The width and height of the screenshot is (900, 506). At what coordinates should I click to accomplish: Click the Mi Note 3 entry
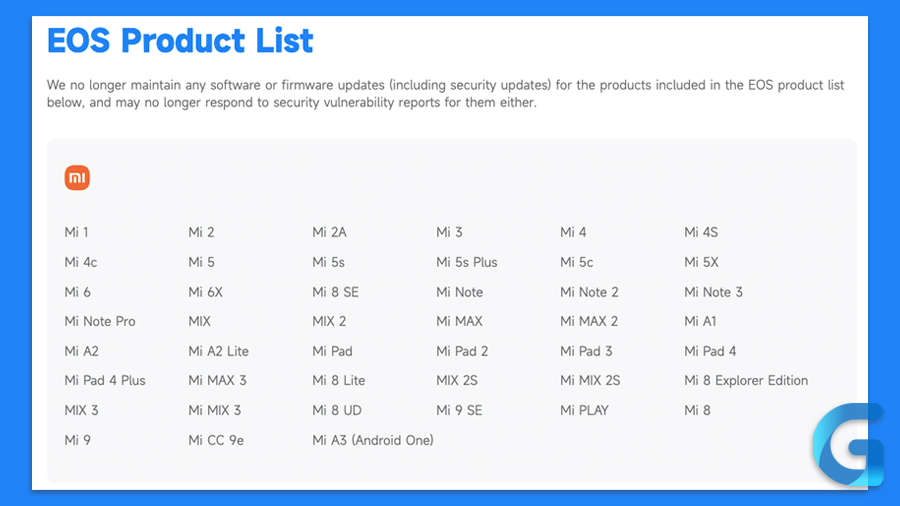click(713, 292)
